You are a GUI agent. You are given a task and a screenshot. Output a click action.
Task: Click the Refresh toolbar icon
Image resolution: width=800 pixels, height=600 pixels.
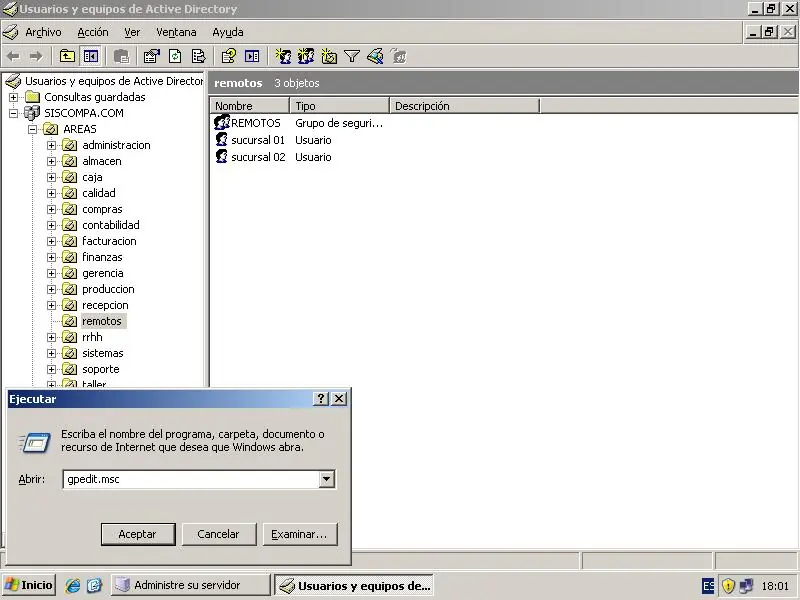pos(175,56)
